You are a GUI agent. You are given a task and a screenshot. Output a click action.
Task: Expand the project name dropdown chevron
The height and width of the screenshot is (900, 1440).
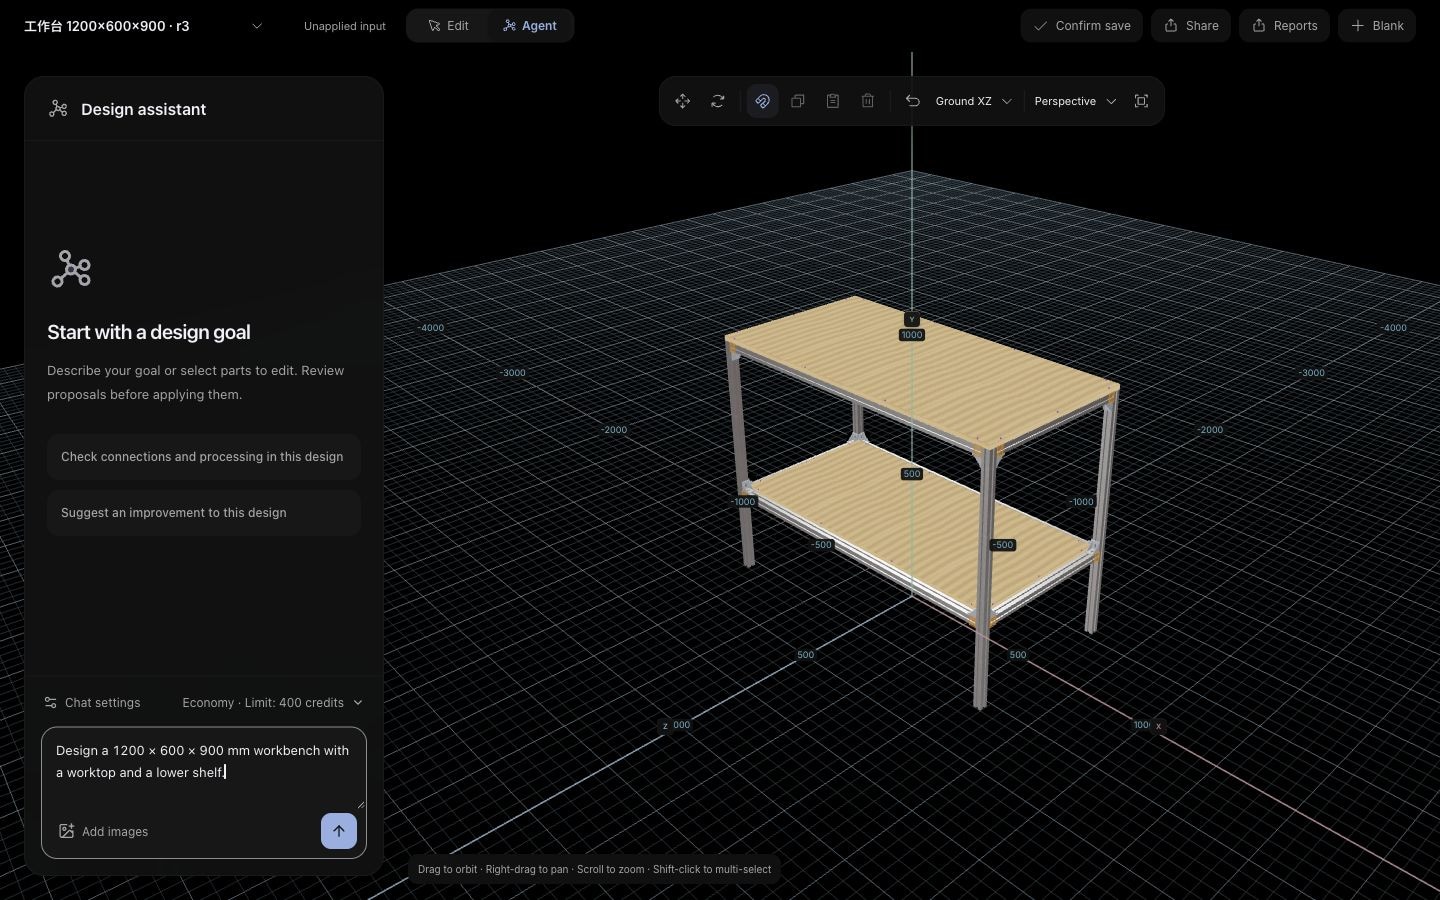[257, 26]
